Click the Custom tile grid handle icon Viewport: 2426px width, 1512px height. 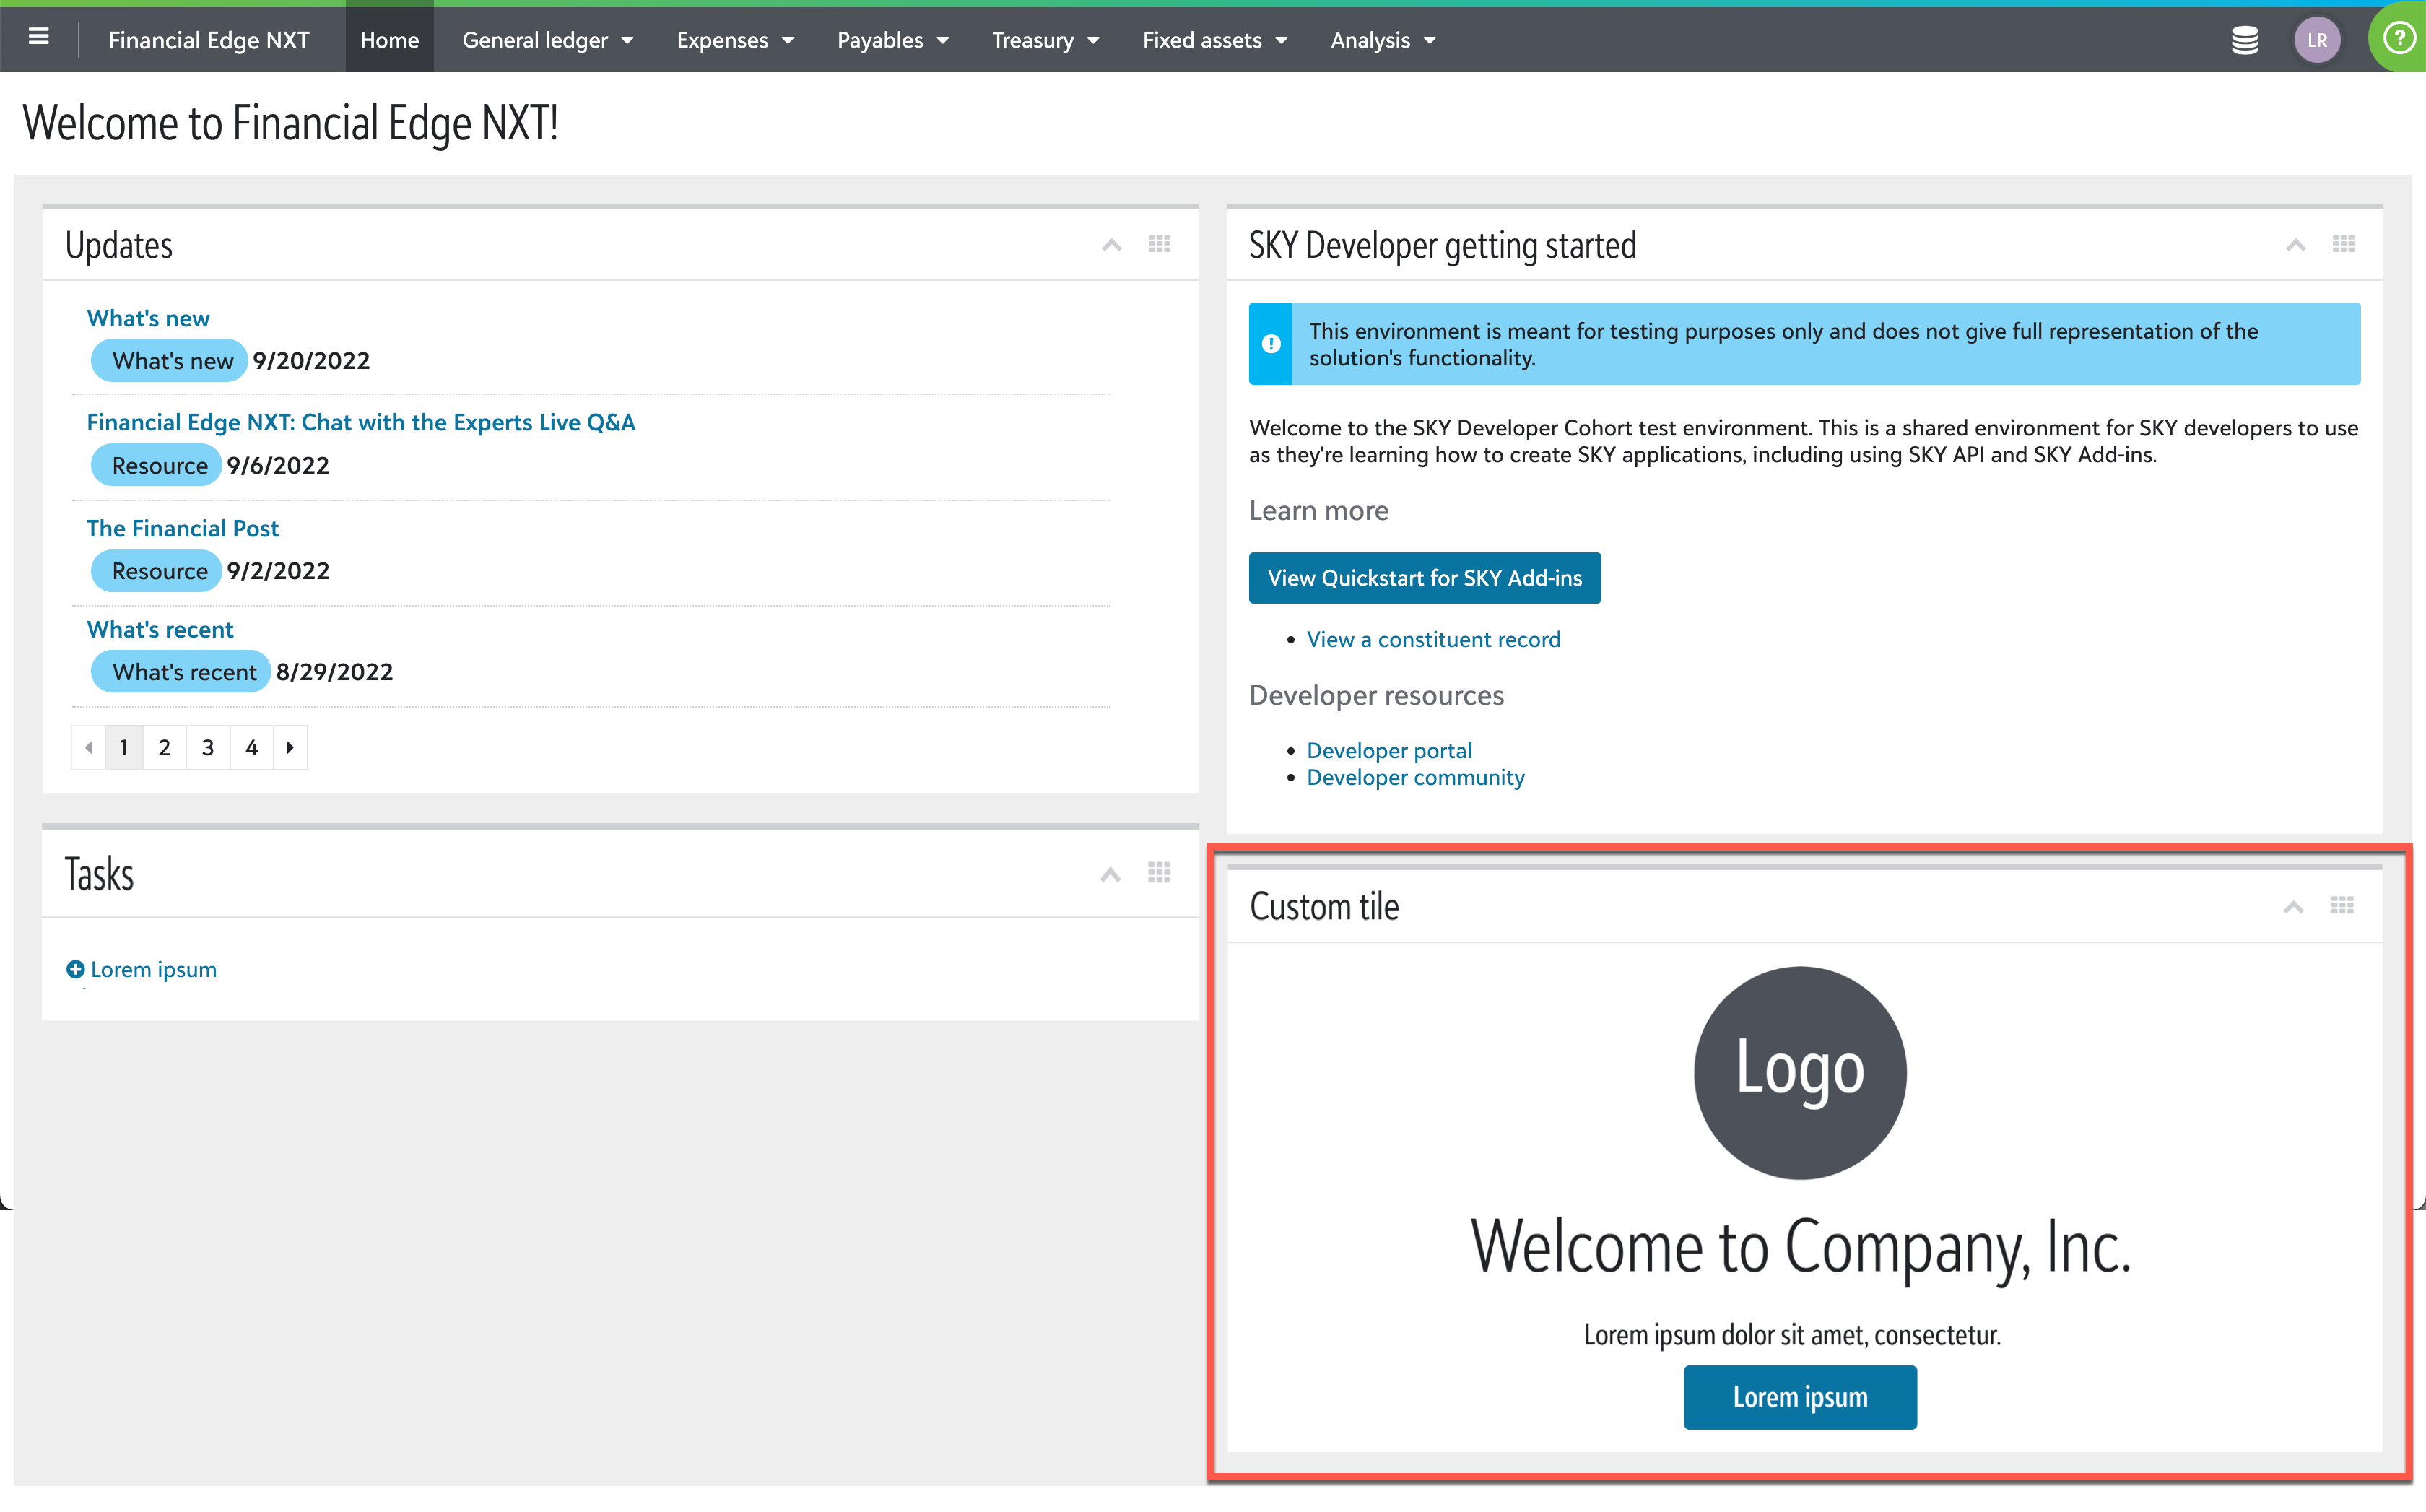point(2342,906)
